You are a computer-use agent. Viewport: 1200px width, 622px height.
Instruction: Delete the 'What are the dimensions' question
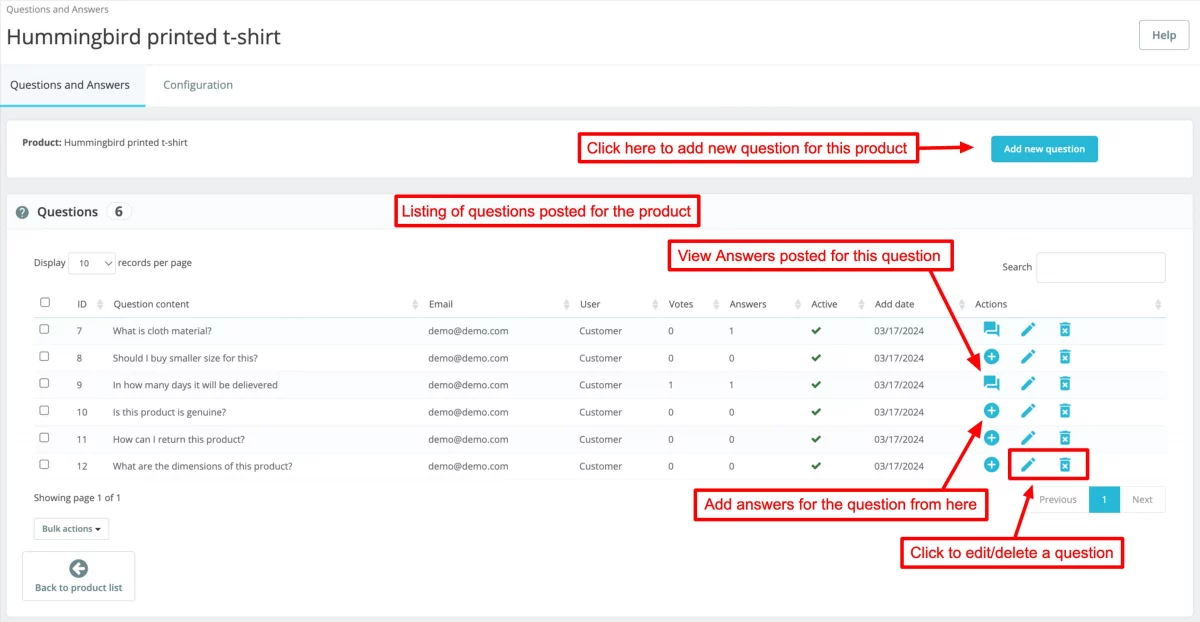click(x=1065, y=464)
